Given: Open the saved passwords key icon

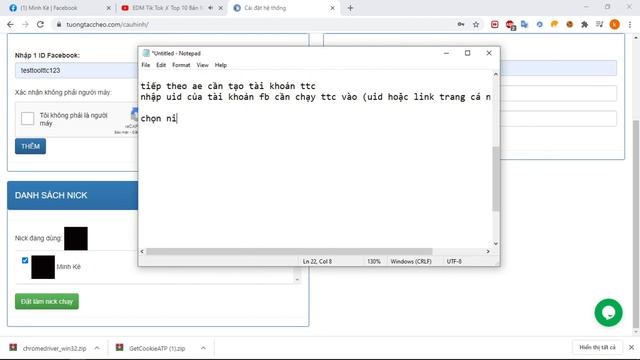Looking at the screenshot, I should pyautogui.click(x=461, y=24).
